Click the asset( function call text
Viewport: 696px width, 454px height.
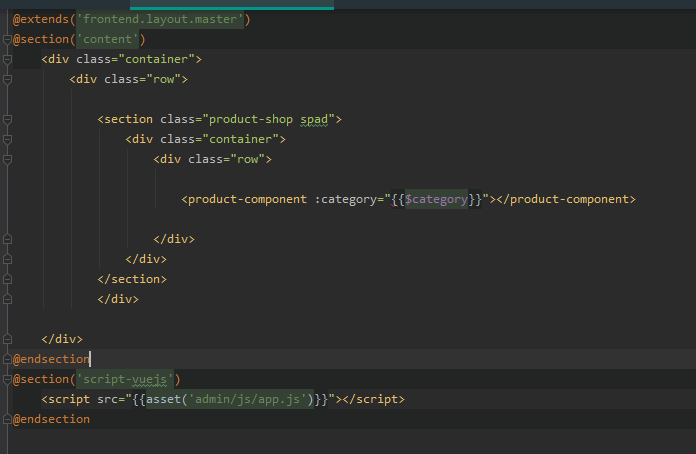coord(167,399)
